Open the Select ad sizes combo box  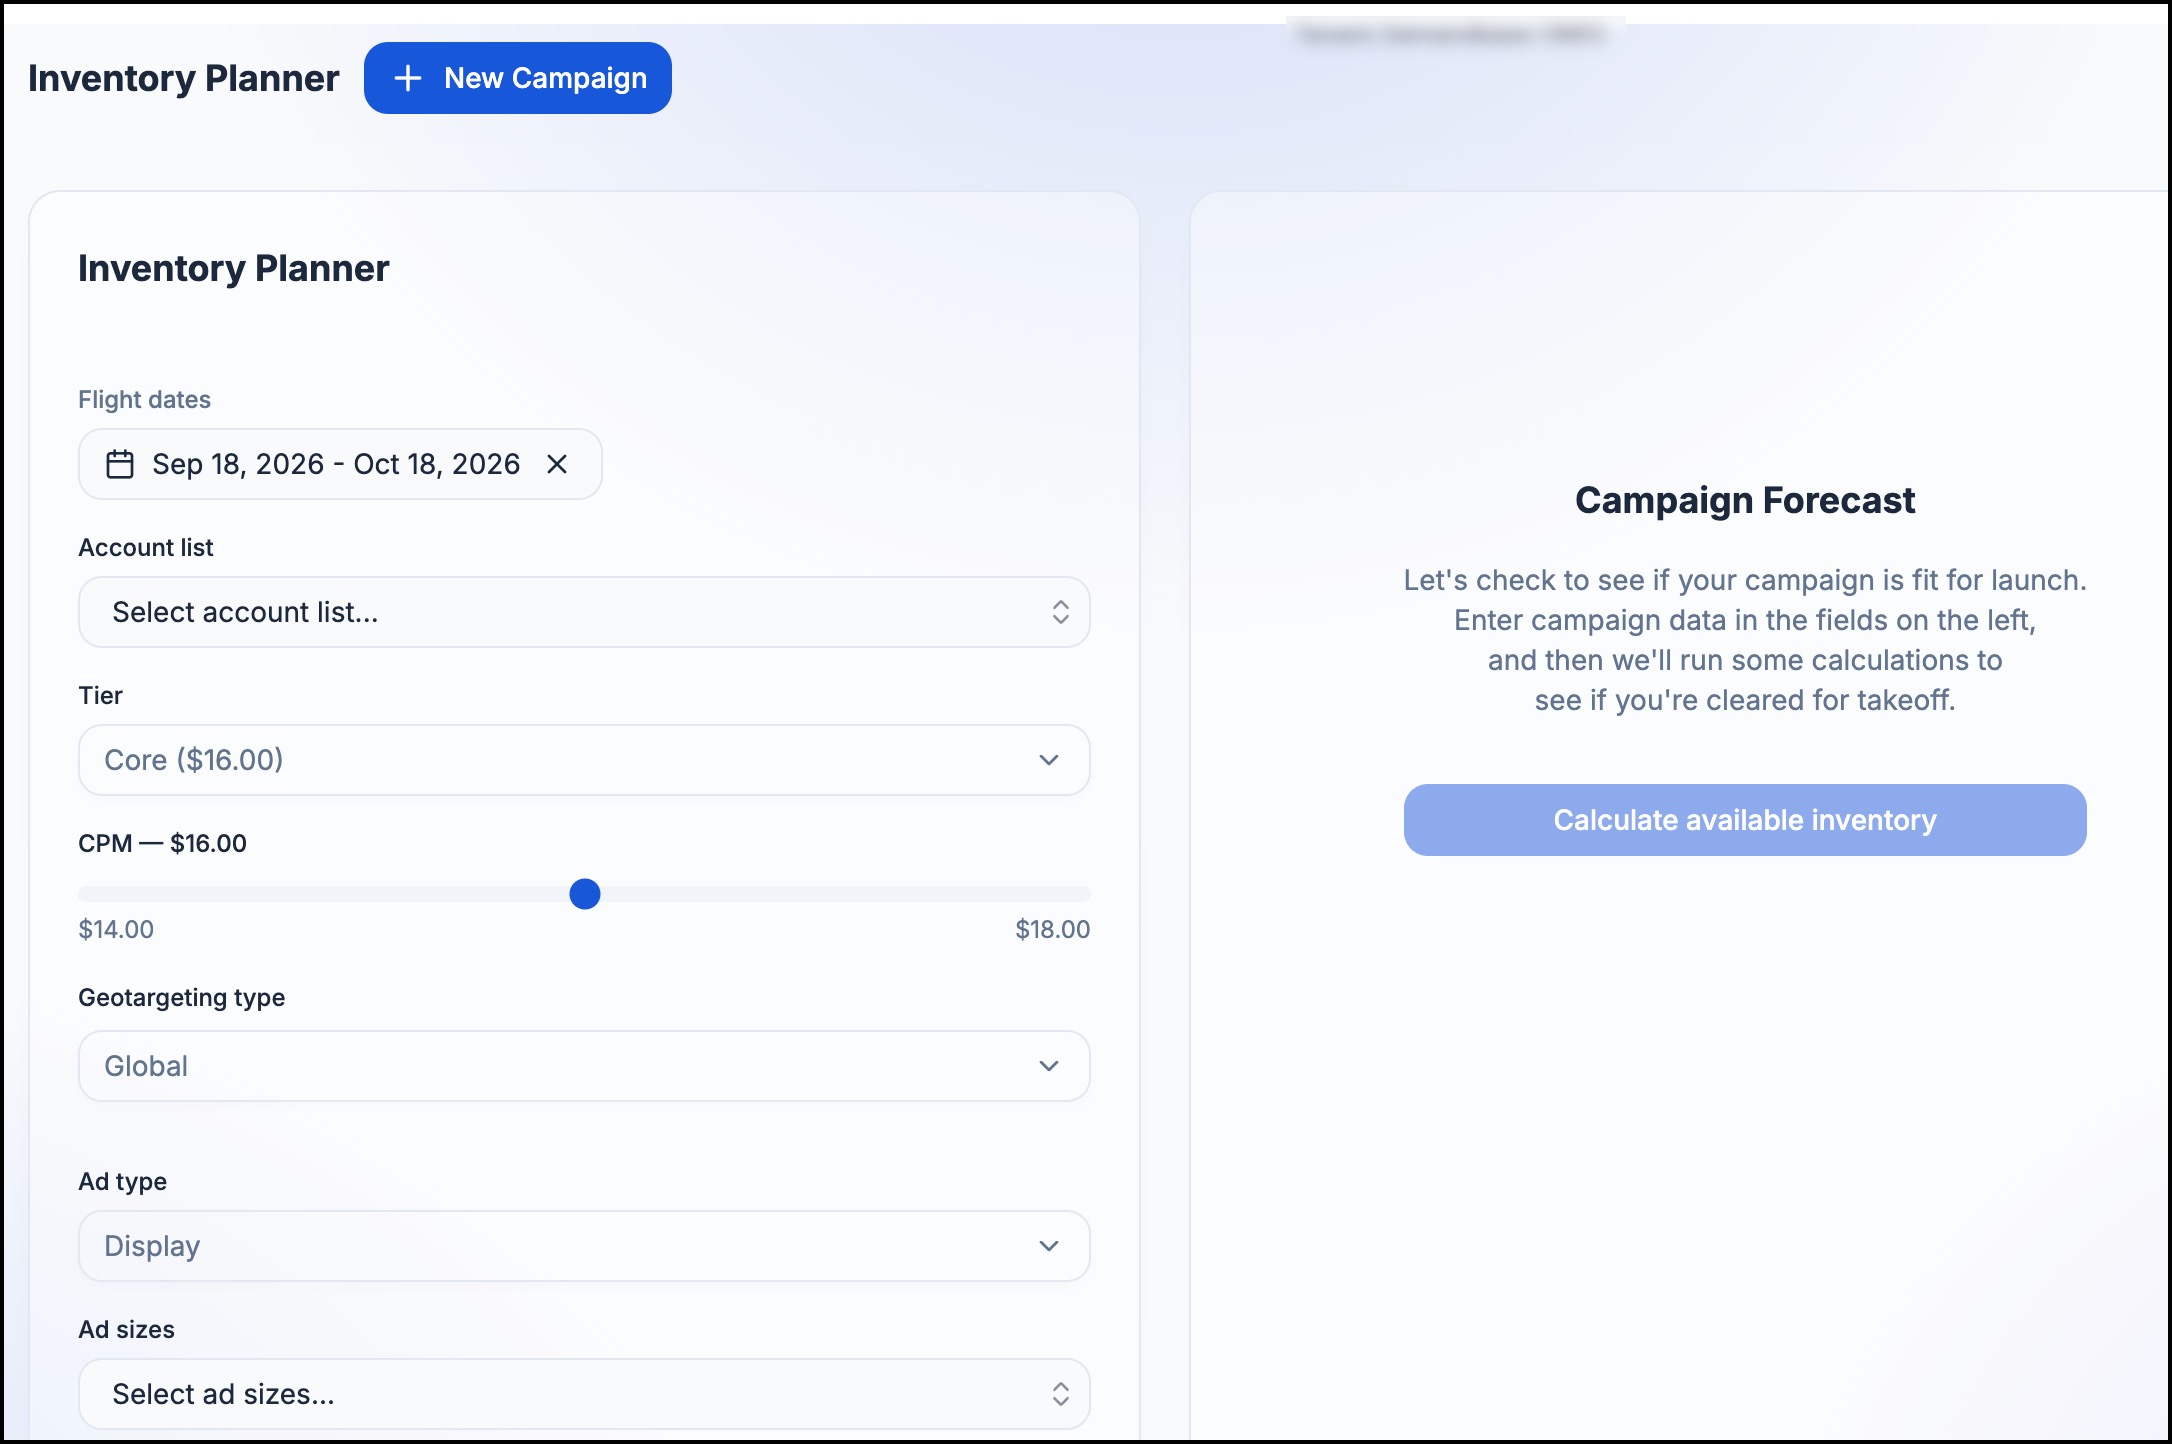[584, 1394]
